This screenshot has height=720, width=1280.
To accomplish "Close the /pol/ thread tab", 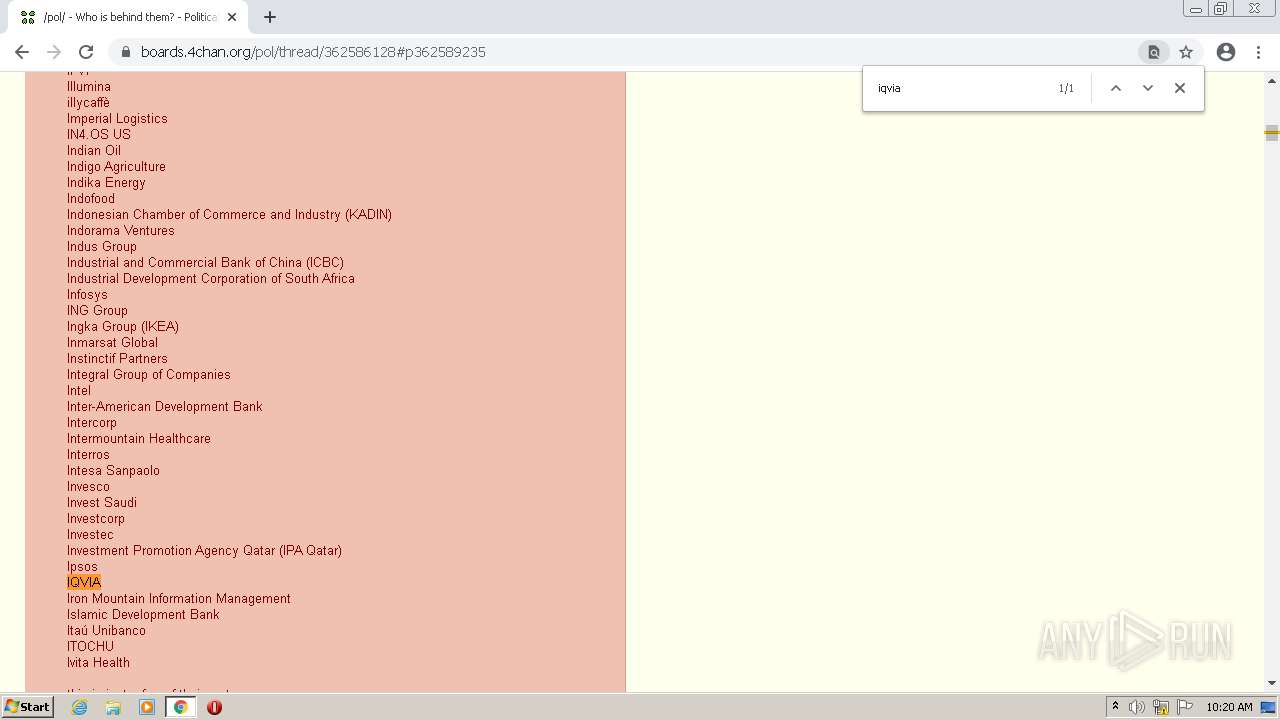I will pos(232,17).
